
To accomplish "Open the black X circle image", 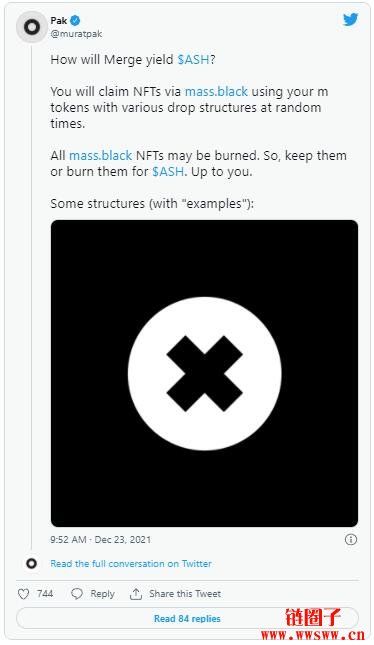I will (204, 374).
